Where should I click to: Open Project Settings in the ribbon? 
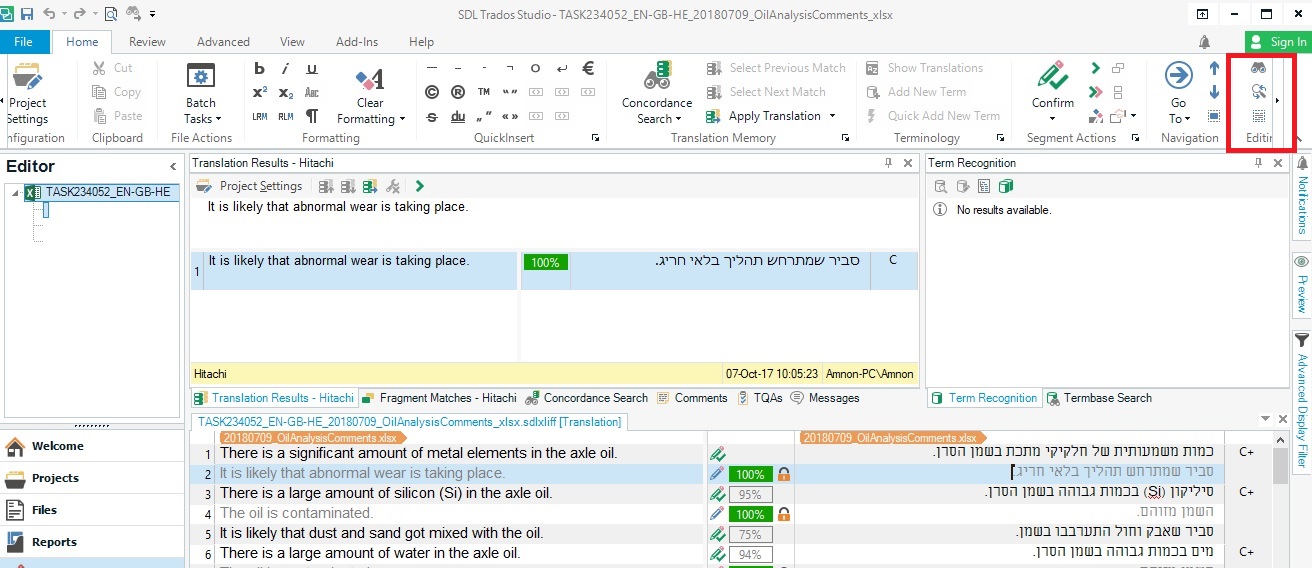(x=27, y=92)
